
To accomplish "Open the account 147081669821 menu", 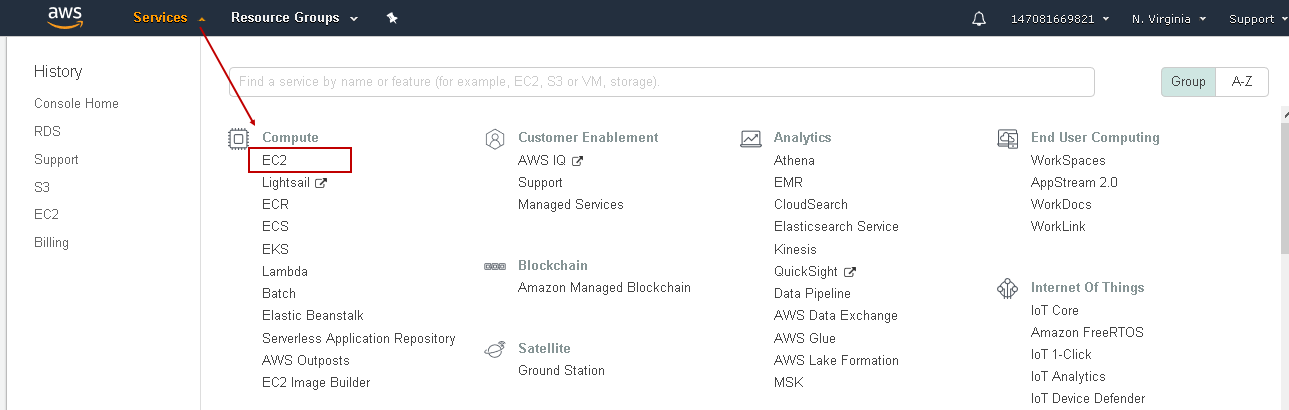I will pyautogui.click(x=1060, y=19).
